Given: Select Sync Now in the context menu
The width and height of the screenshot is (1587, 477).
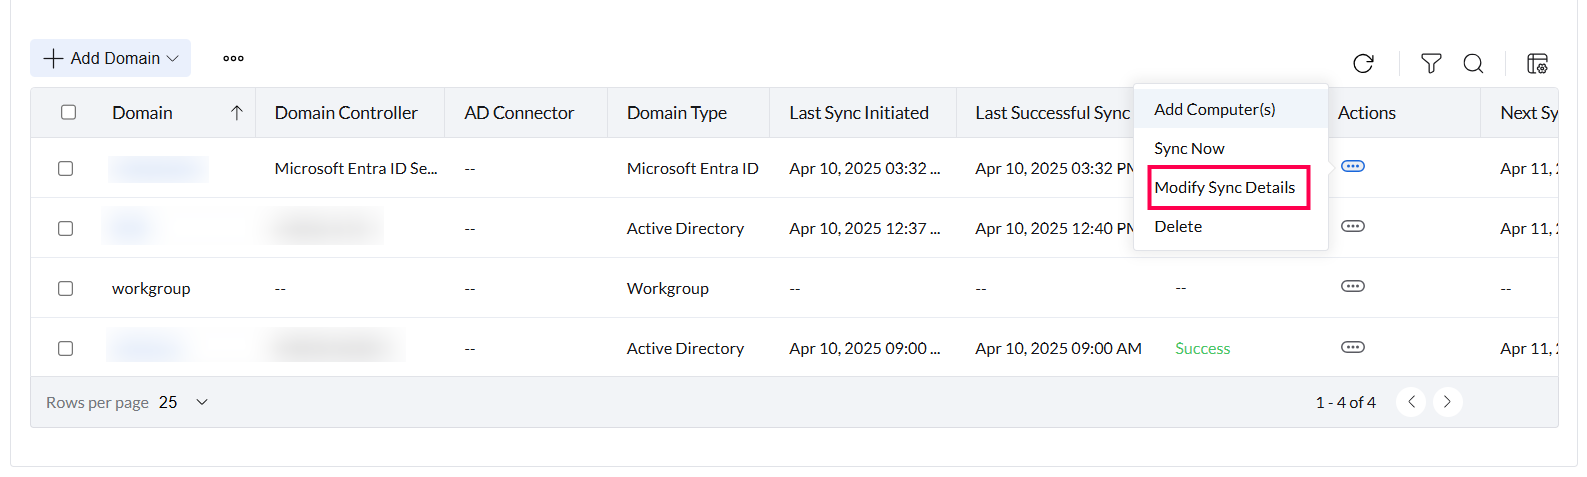Looking at the screenshot, I should point(1189,148).
